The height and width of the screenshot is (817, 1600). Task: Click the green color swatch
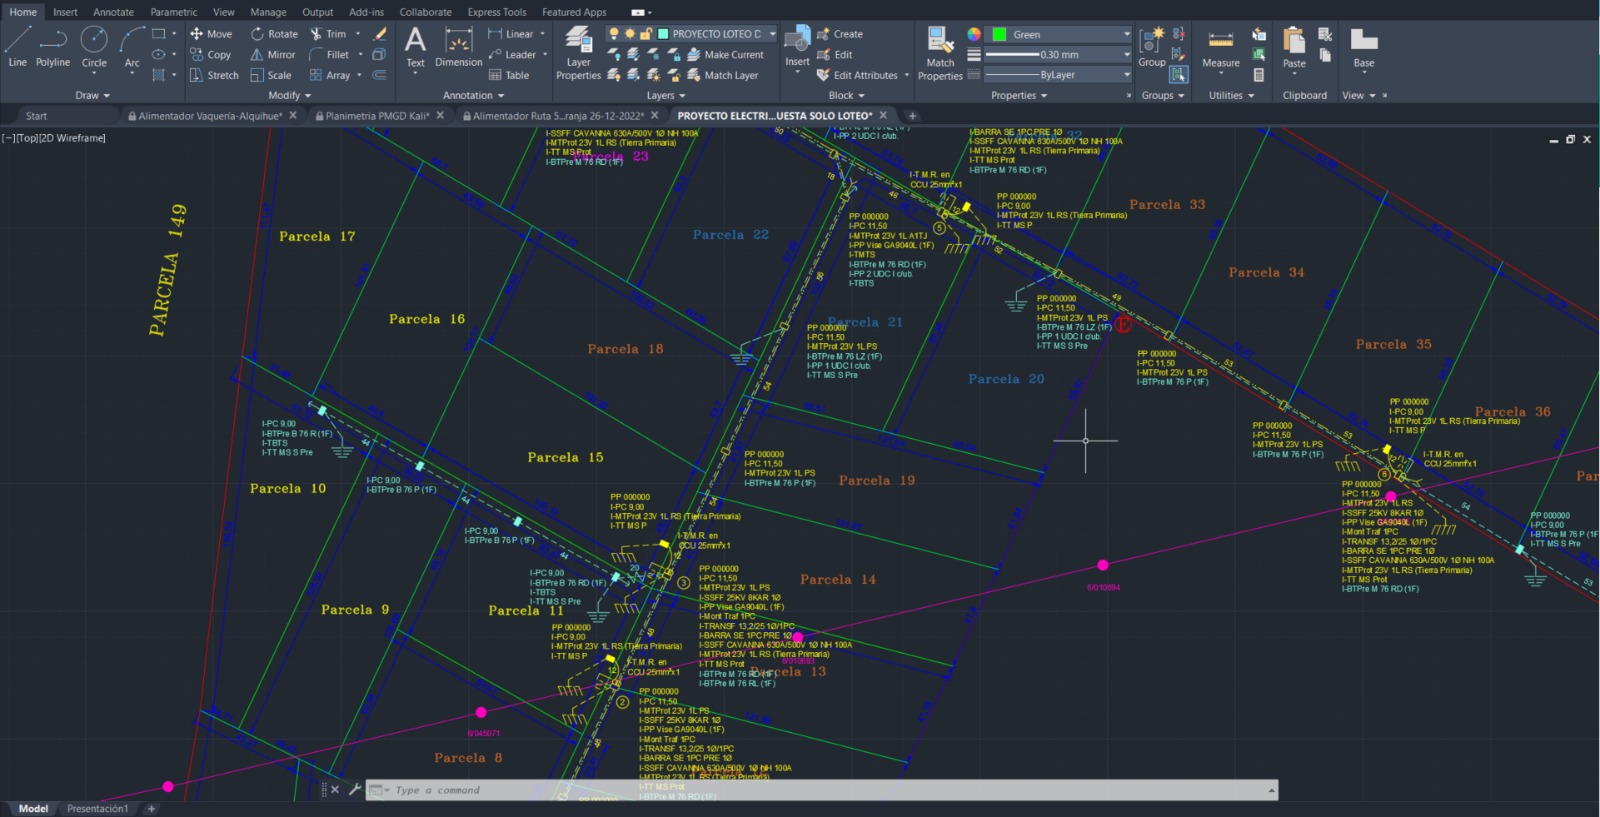pos(998,34)
